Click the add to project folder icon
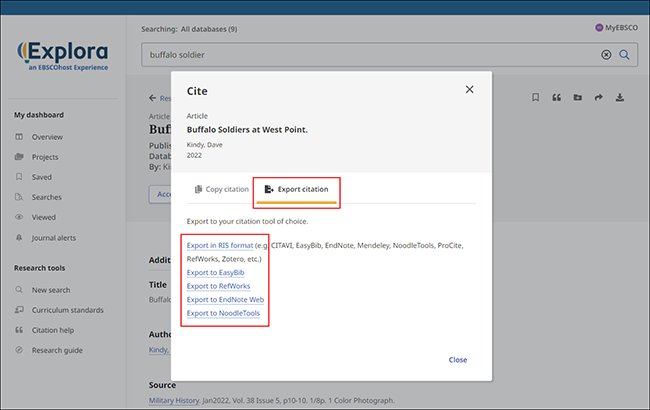The width and height of the screenshot is (650, 410). (x=577, y=97)
